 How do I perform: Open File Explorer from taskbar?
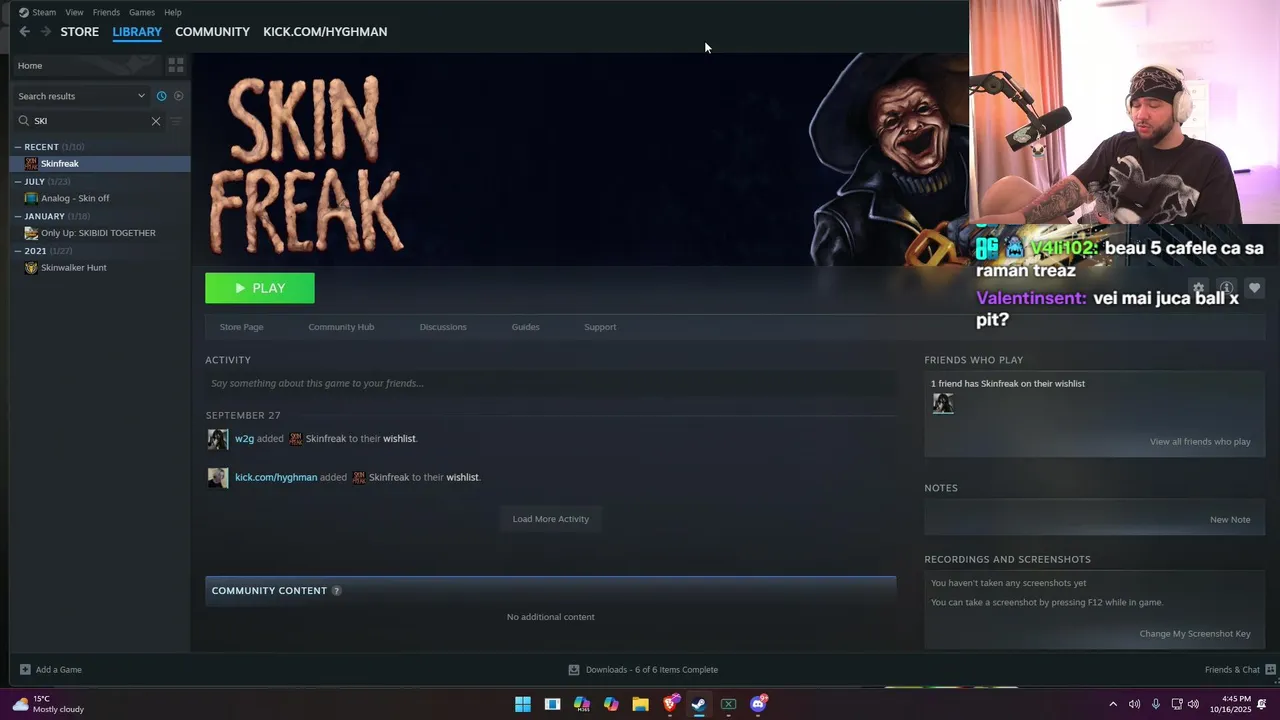pos(640,704)
